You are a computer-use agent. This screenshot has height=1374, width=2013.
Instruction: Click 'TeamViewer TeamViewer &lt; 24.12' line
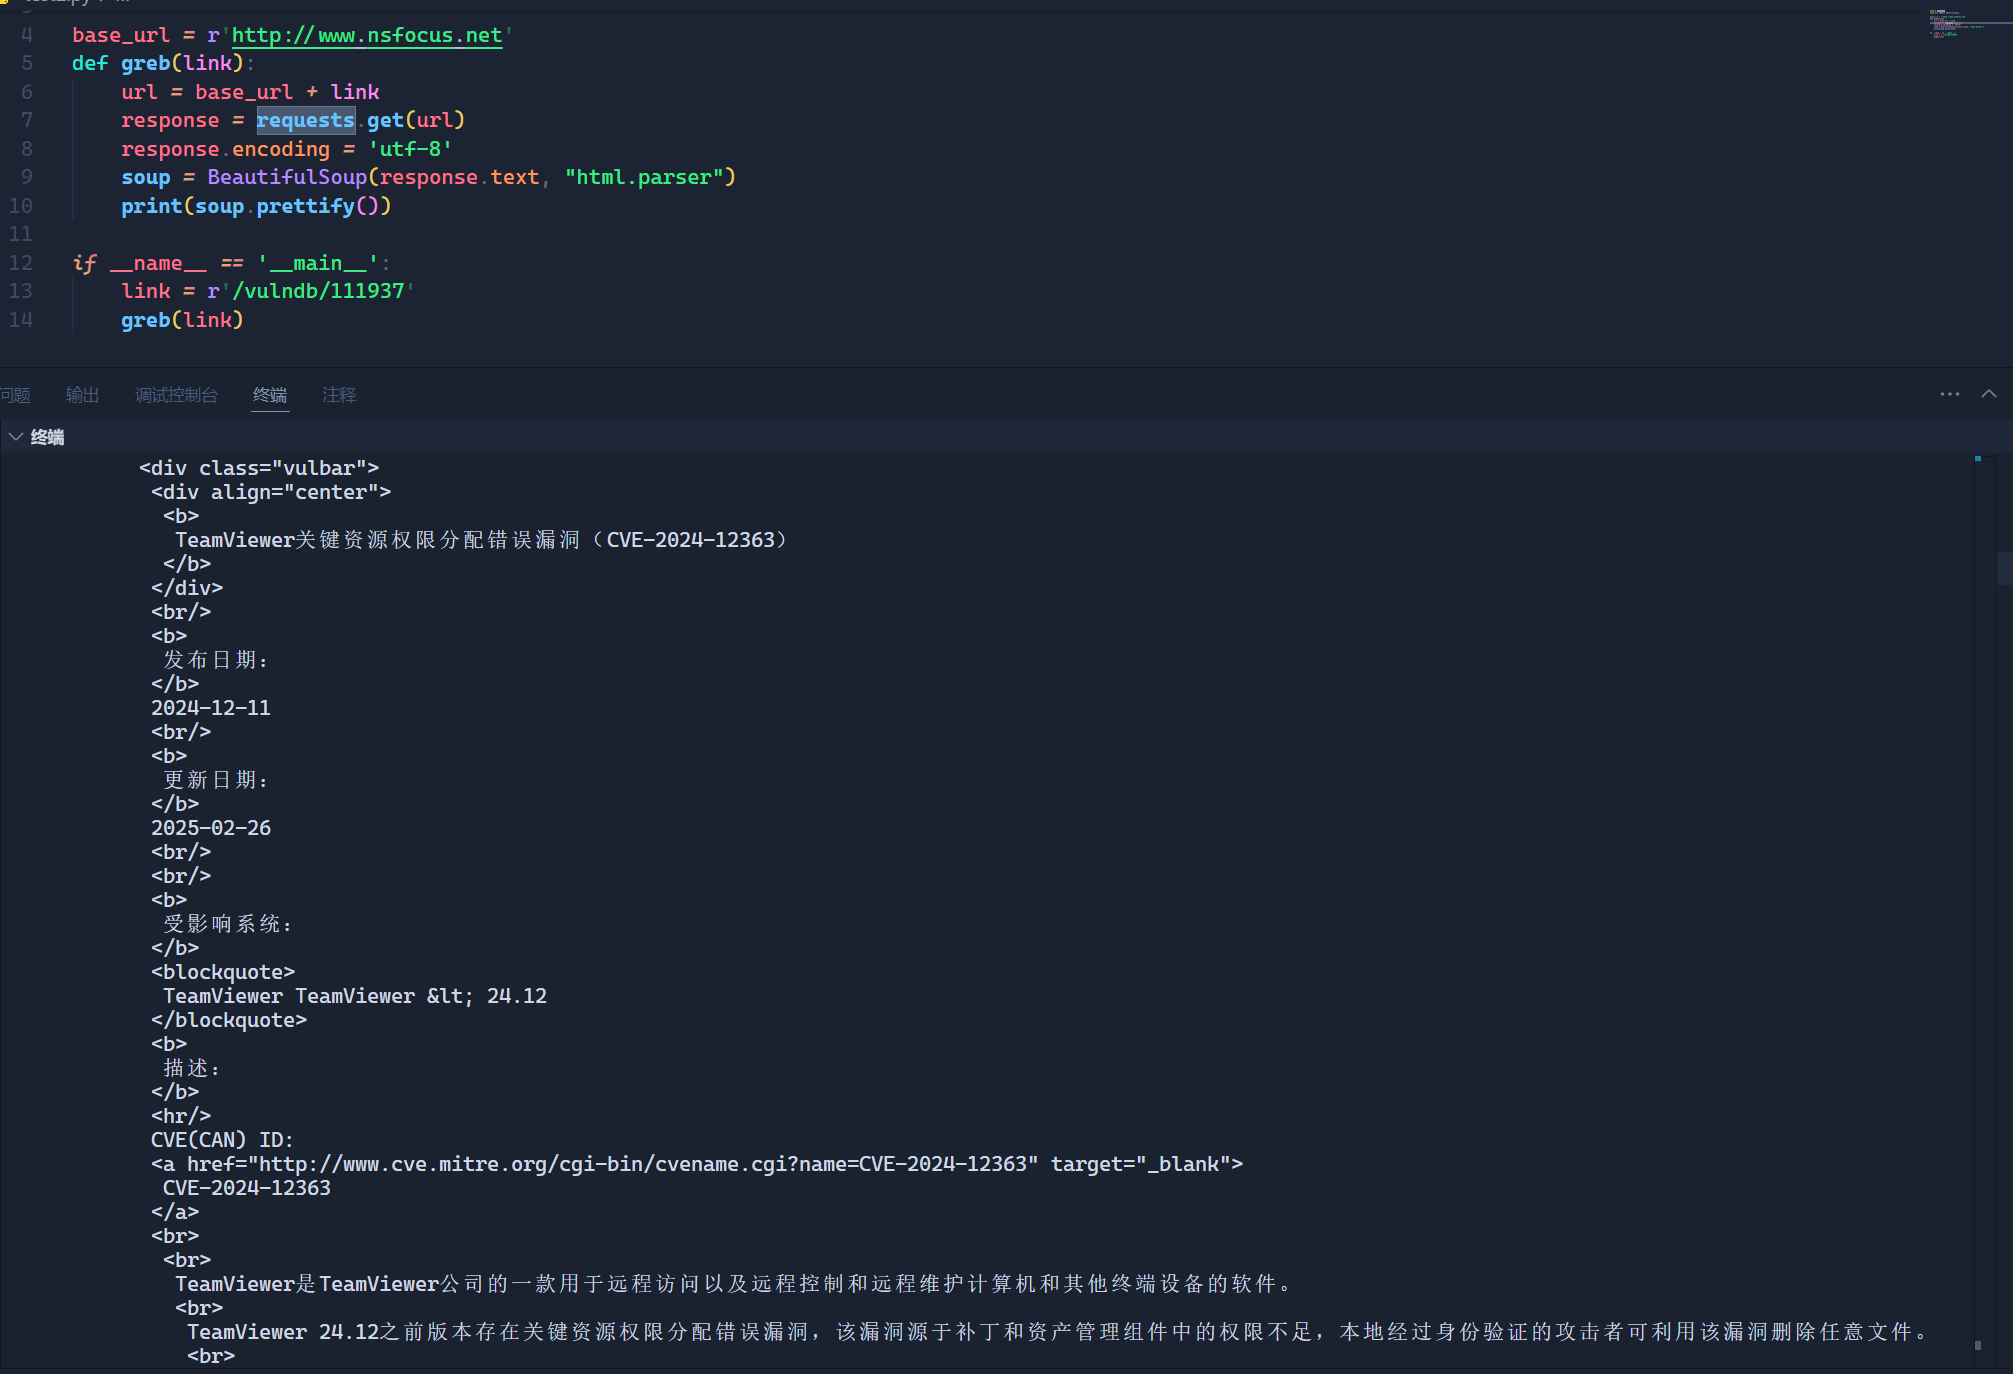tap(355, 996)
